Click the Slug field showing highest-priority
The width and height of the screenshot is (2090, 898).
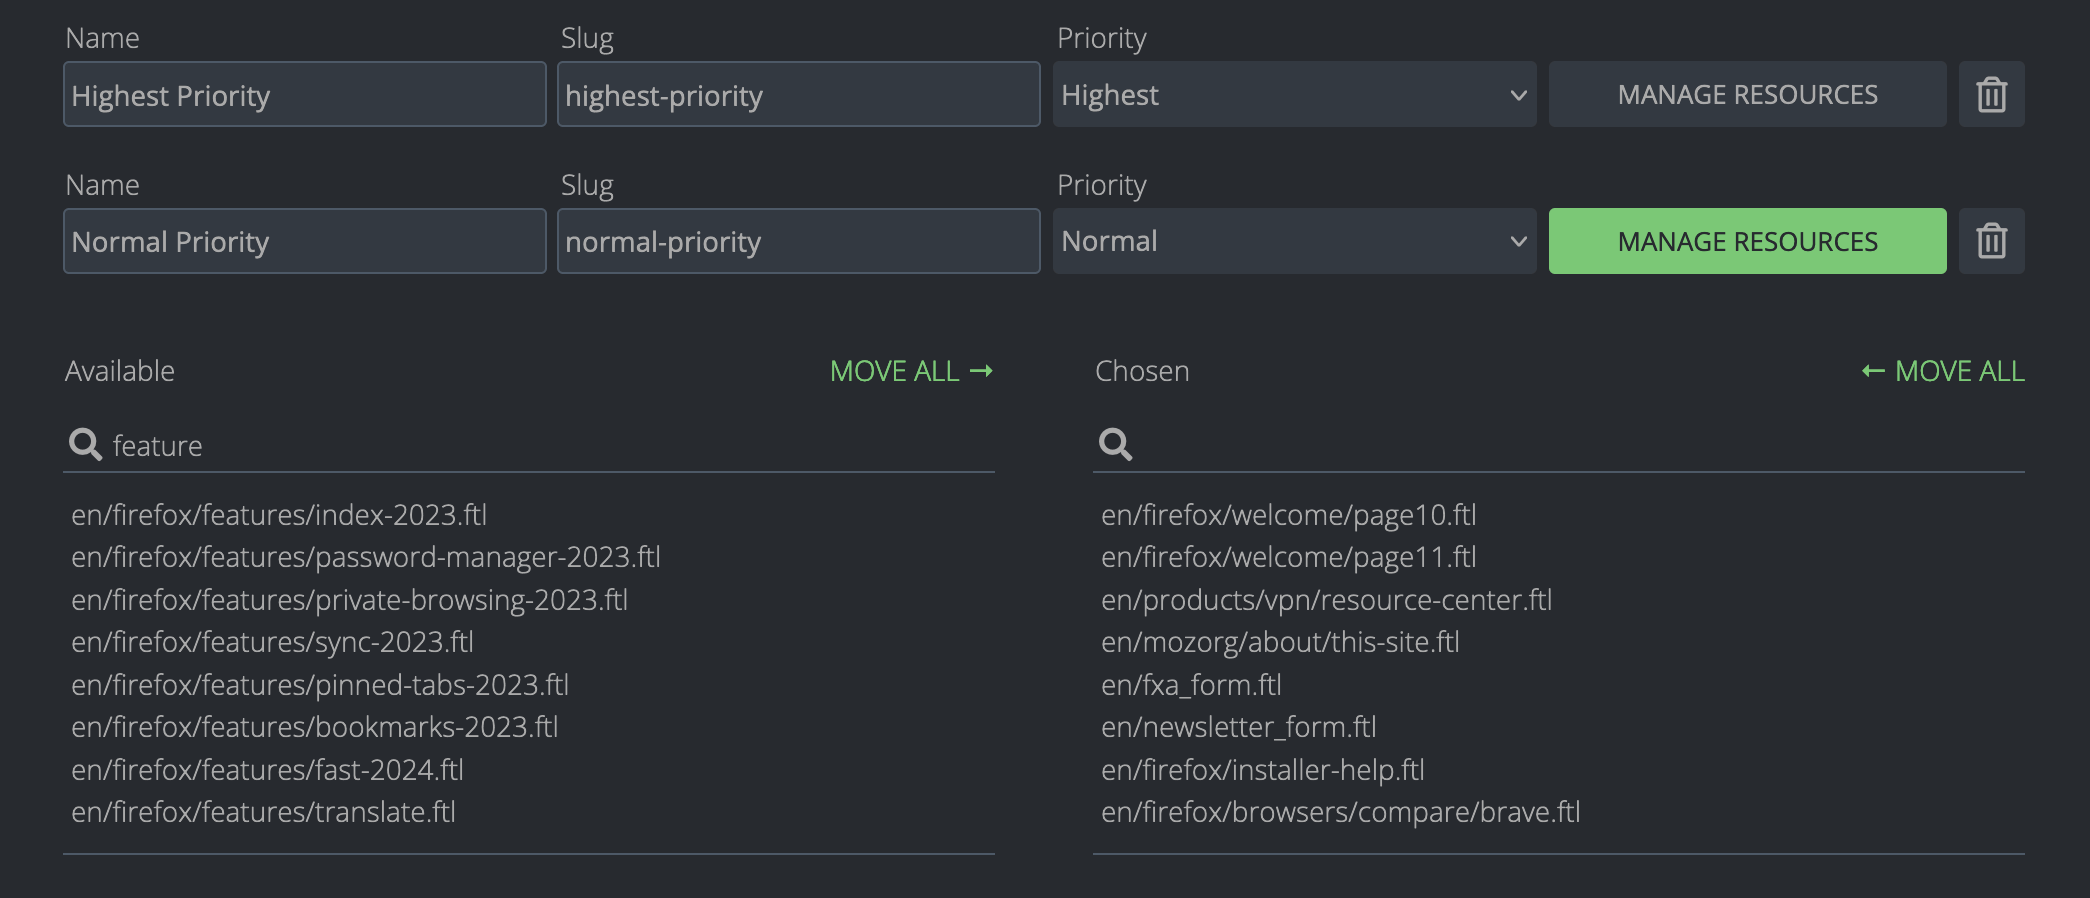[797, 95]
